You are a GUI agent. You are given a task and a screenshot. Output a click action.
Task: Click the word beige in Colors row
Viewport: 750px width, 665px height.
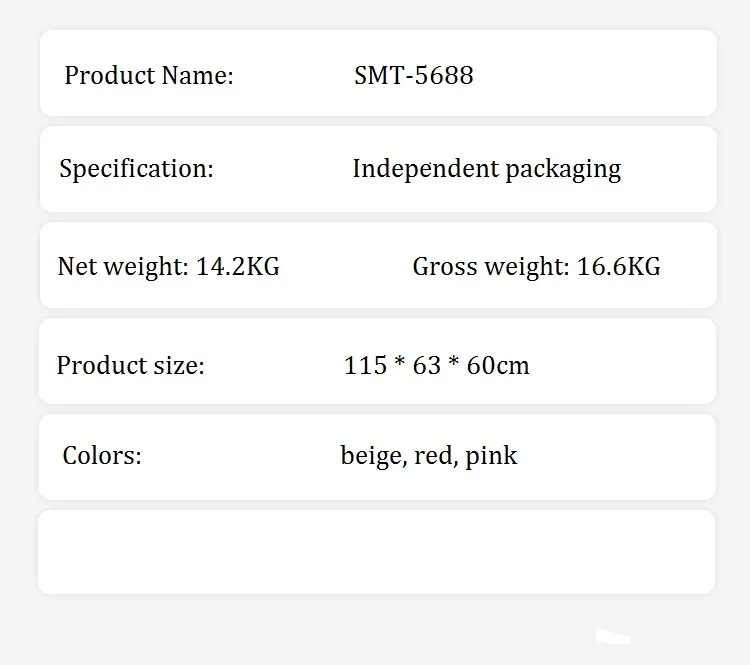tap(374, 456)
